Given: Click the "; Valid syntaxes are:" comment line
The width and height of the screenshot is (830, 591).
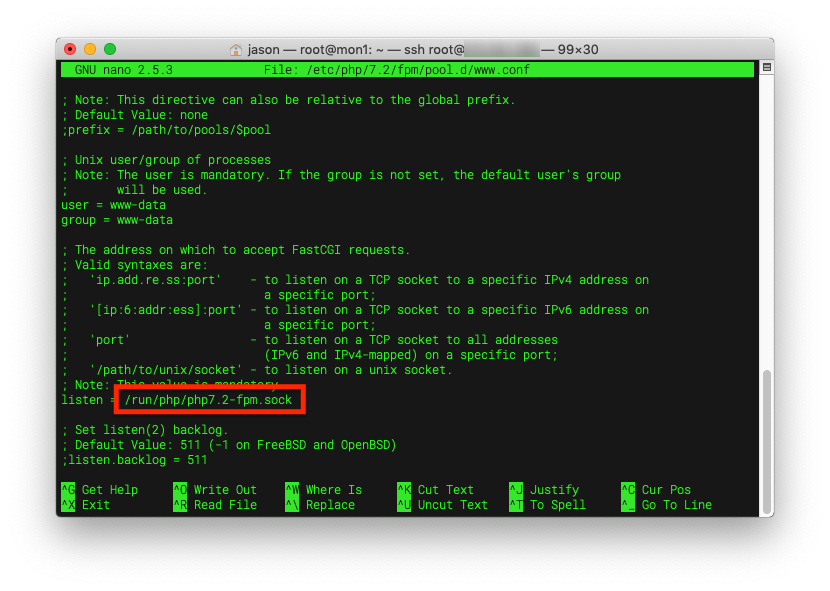Looking at the screenshot, I should tap(135, 265).
